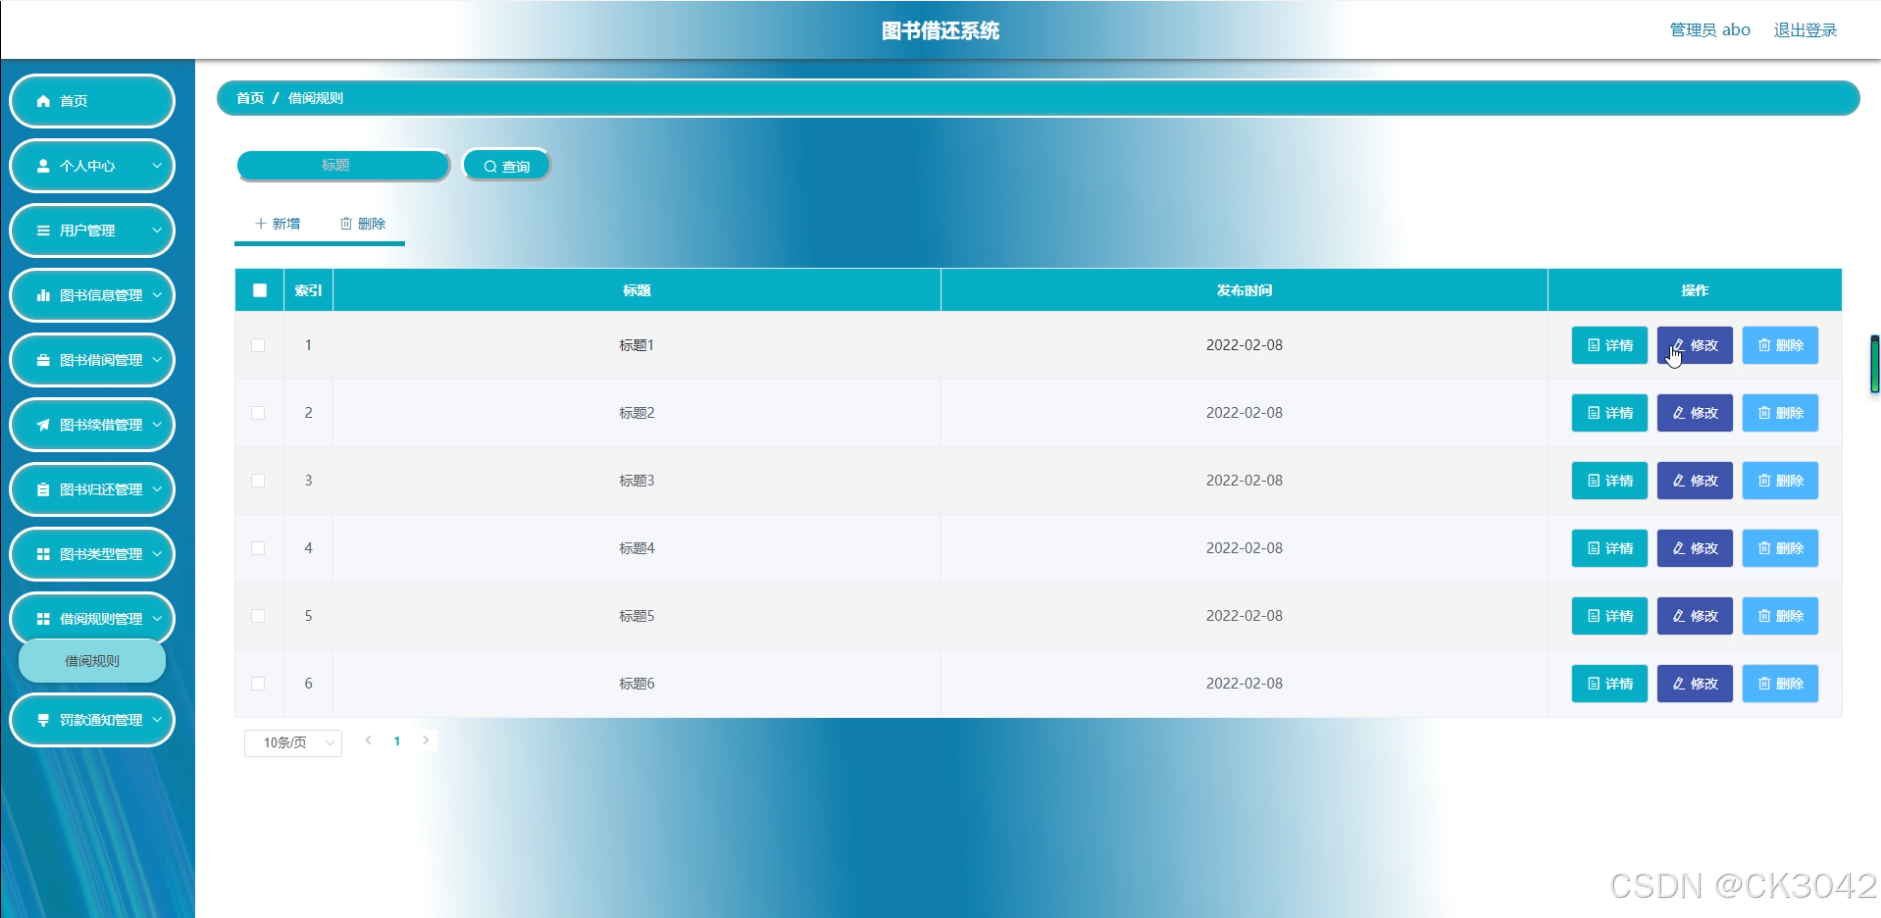The width and height of the screenshot is (1881, 918).
Task: Click the 标题 search input field
Action: pos(343,165)
